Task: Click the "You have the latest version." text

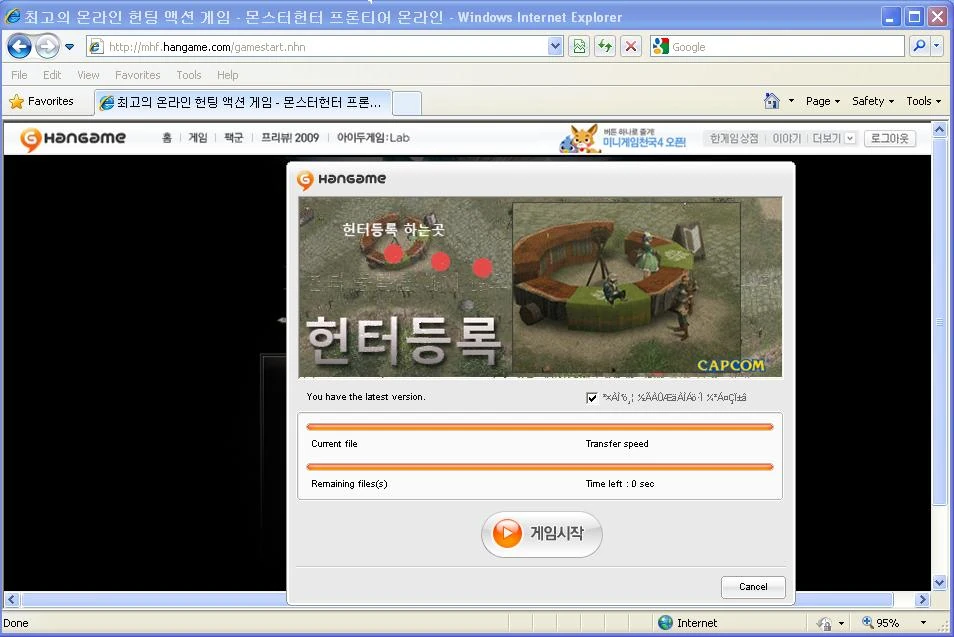Action: point(366,397)
